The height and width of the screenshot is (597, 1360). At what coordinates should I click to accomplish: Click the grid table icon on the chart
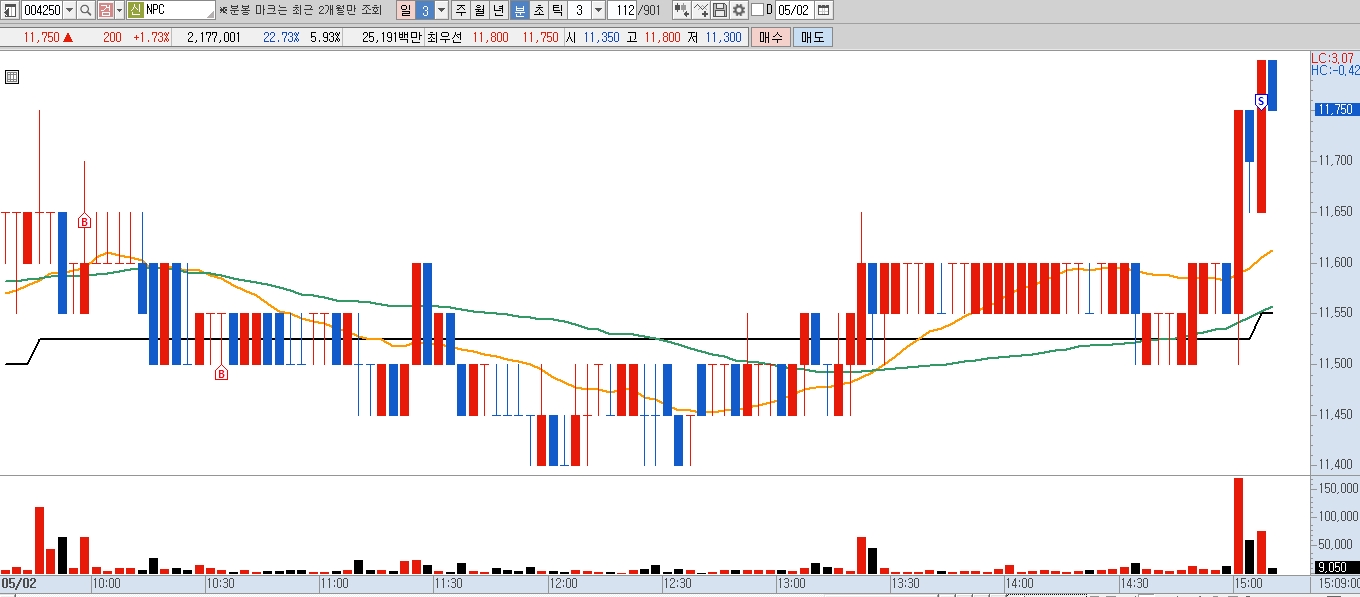pyautogui.click(x=12, y=77)
